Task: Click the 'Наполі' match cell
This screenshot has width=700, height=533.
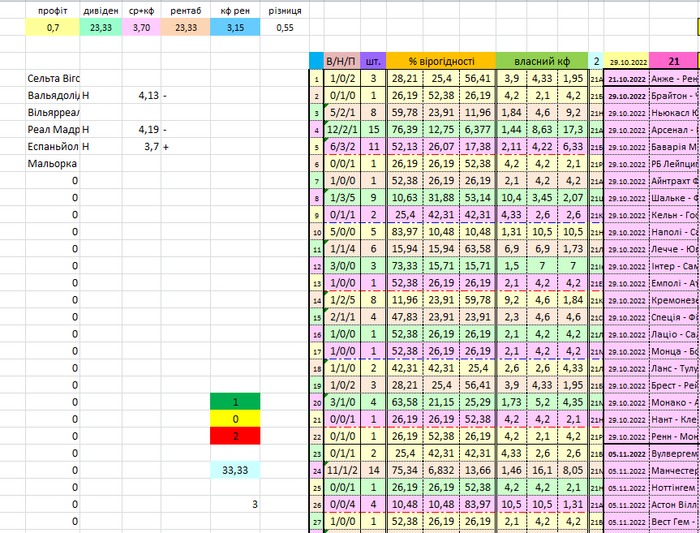Action: point(674,232)
